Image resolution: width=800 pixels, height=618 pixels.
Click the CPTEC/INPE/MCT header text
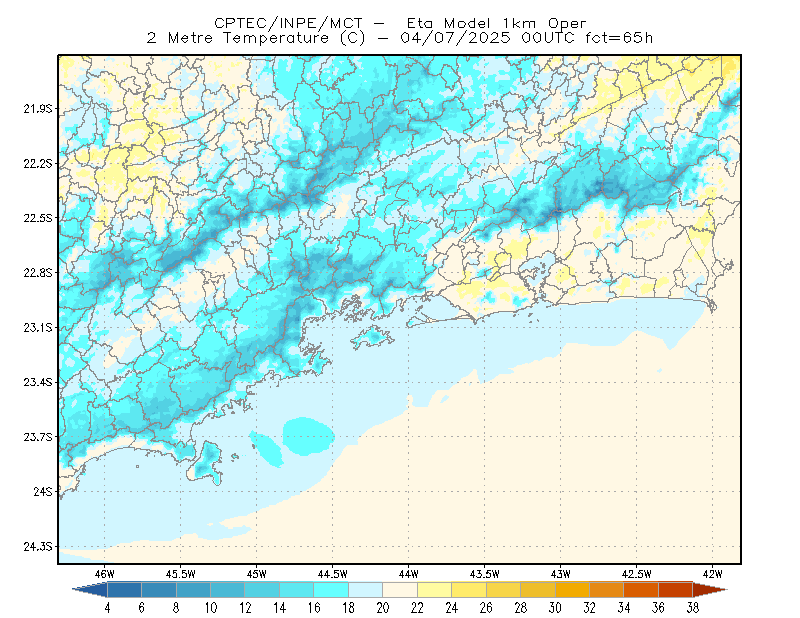pyautogui.click(x=288, y=23)
